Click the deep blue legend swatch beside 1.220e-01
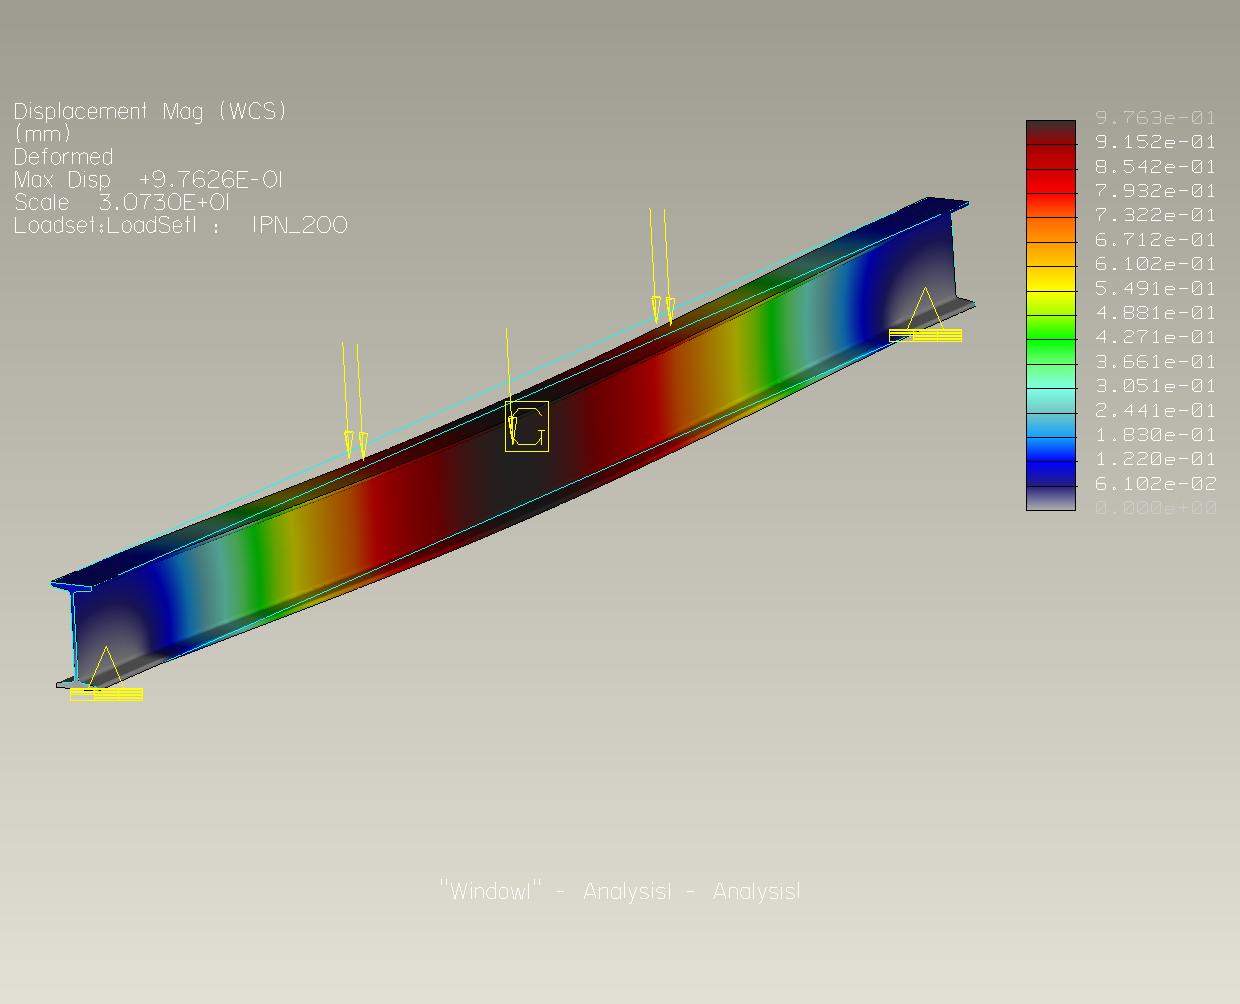Image resolution: width=1240 pixels, height=1004 pixels. click(1051, 473)
